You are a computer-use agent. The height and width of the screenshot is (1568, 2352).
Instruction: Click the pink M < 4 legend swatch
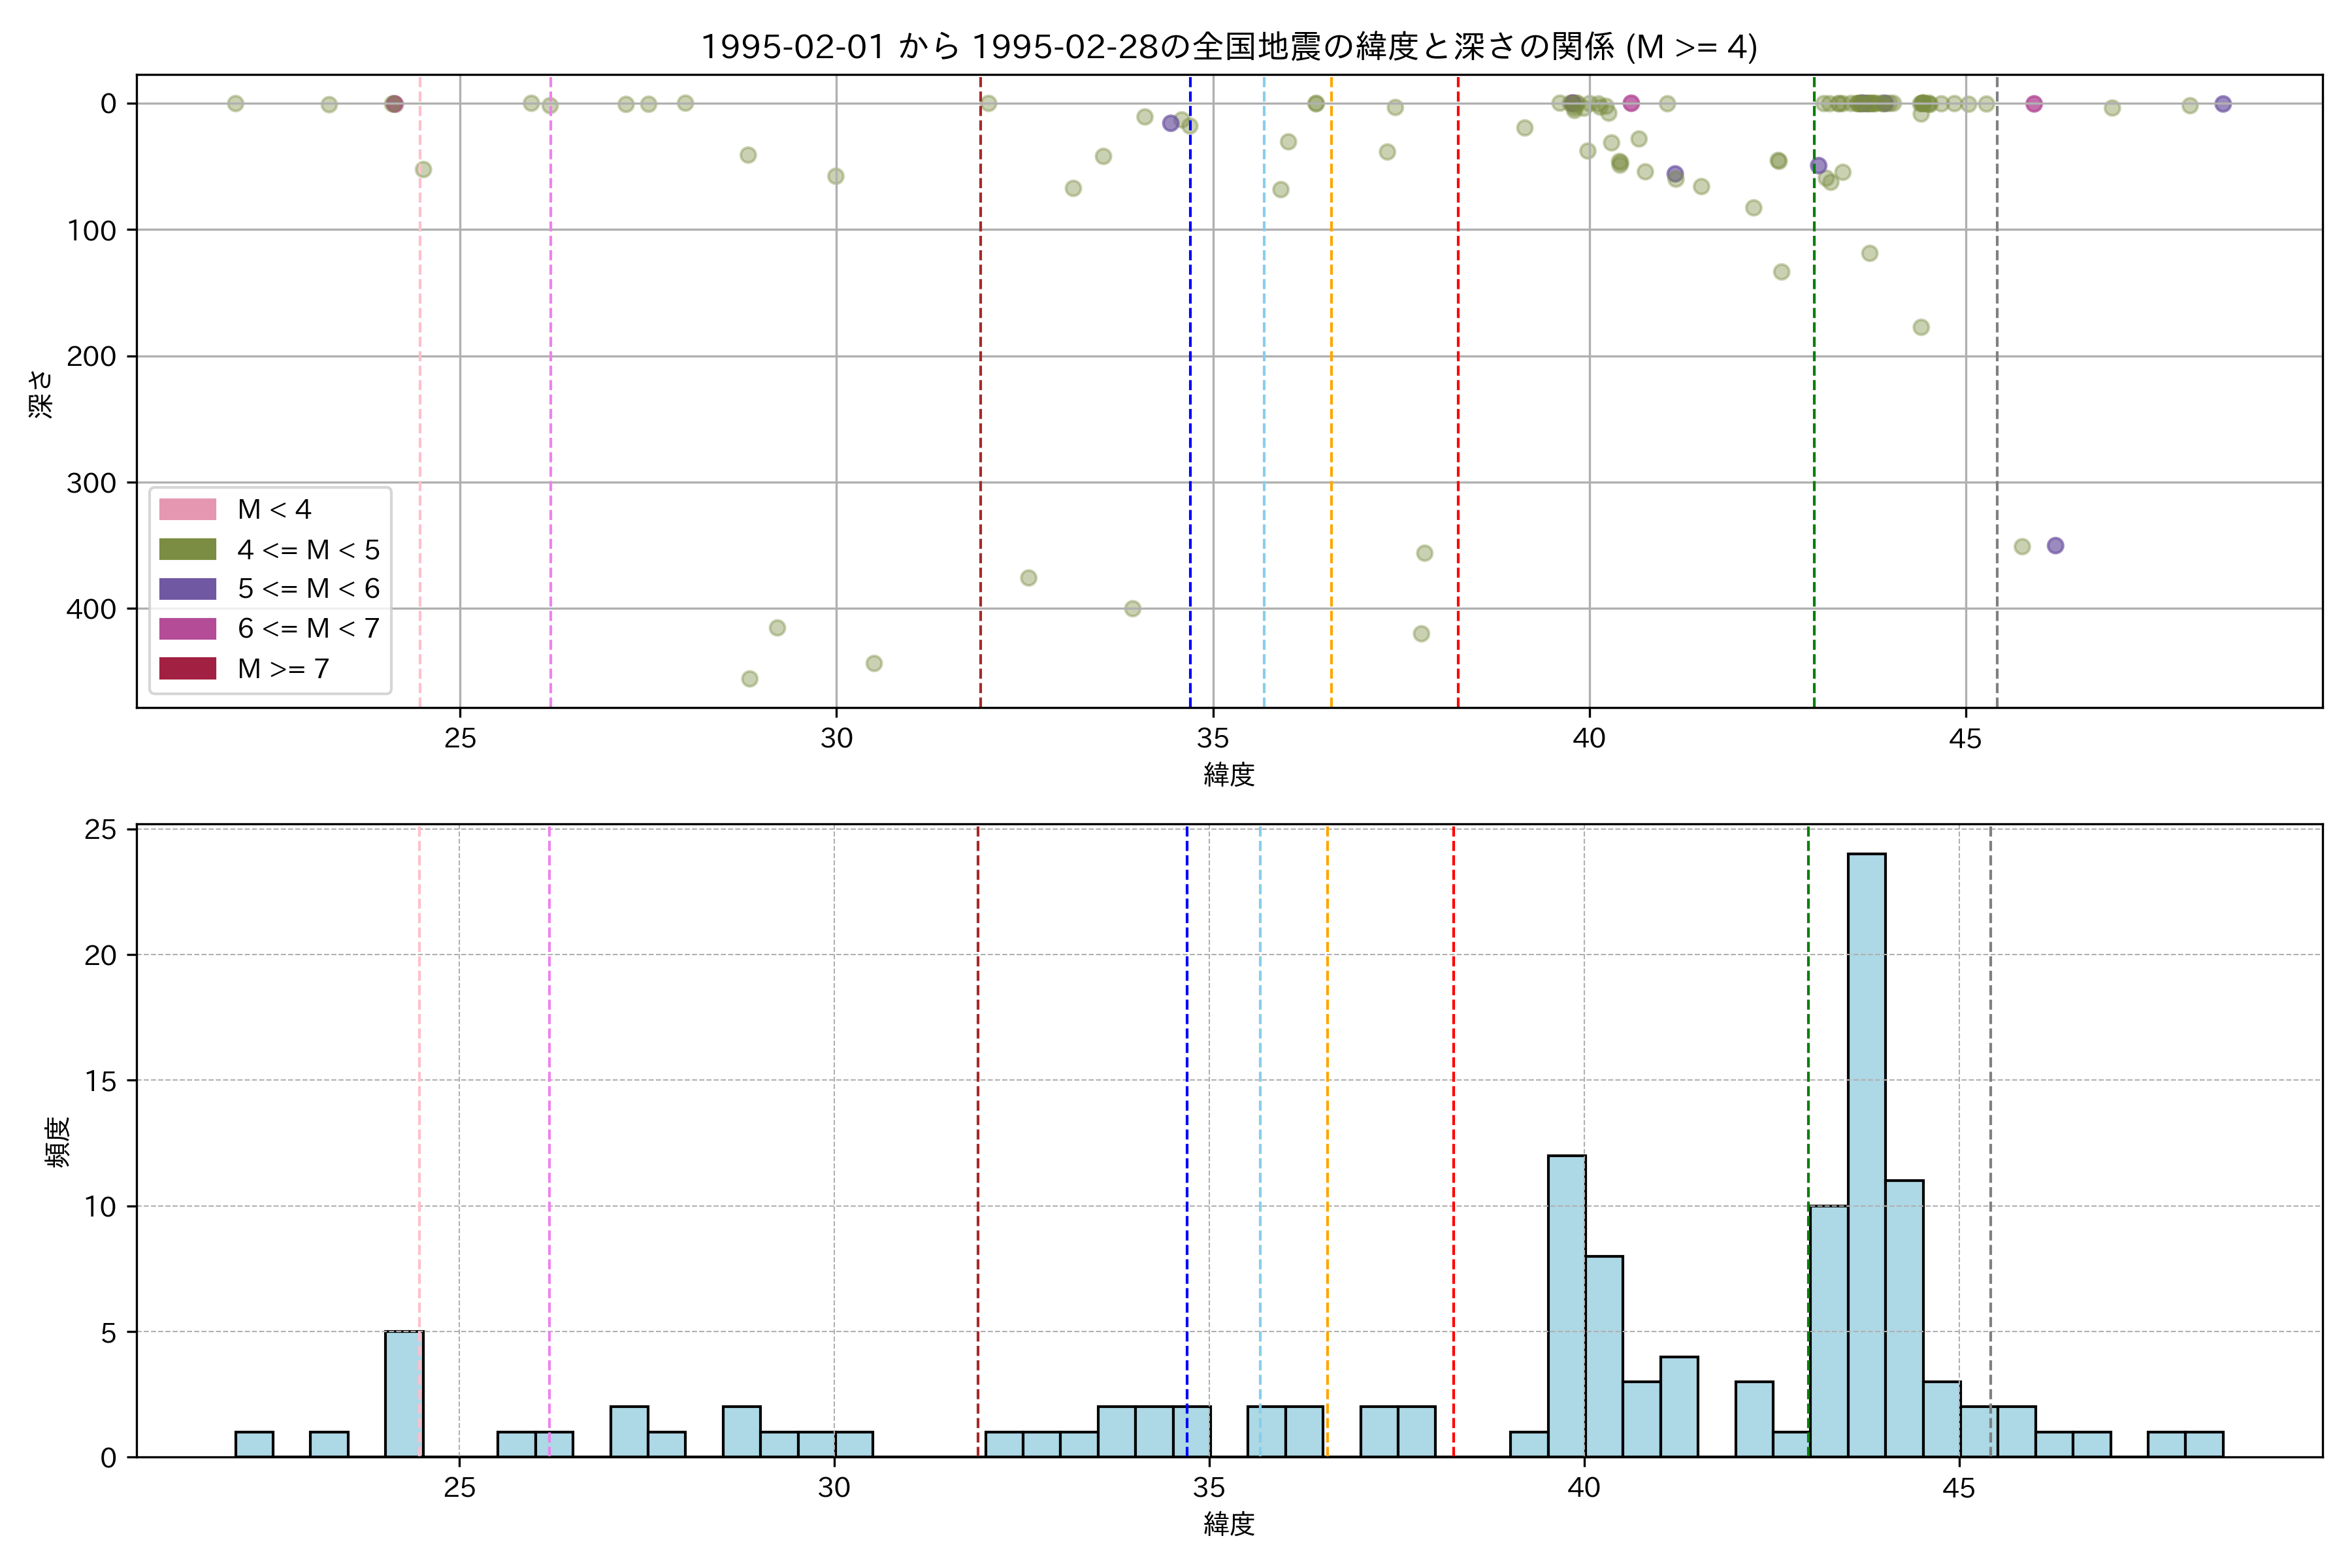pos(187,509)
